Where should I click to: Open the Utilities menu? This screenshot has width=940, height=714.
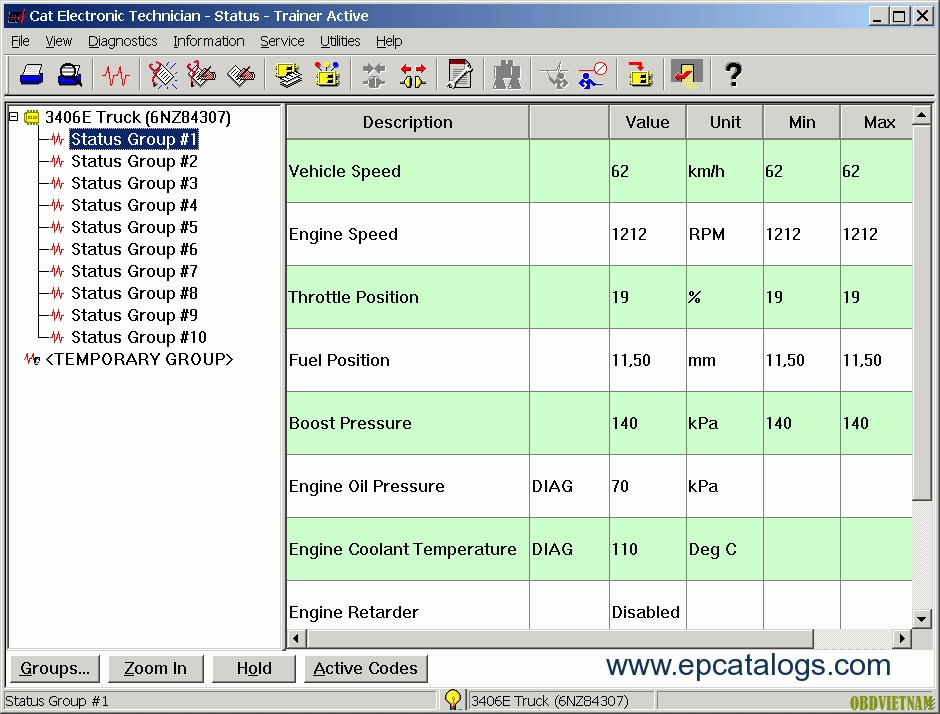click(x=340, y=41)
